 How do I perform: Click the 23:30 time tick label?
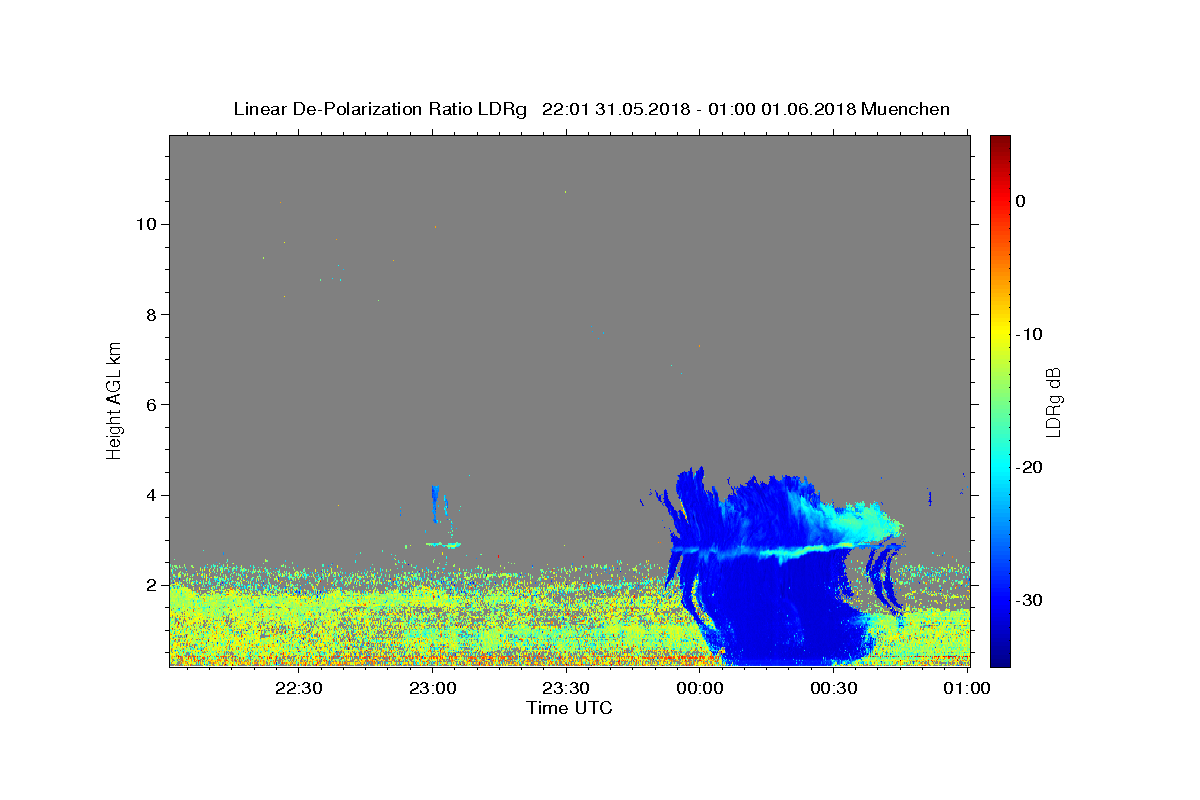tap(566, 688)
